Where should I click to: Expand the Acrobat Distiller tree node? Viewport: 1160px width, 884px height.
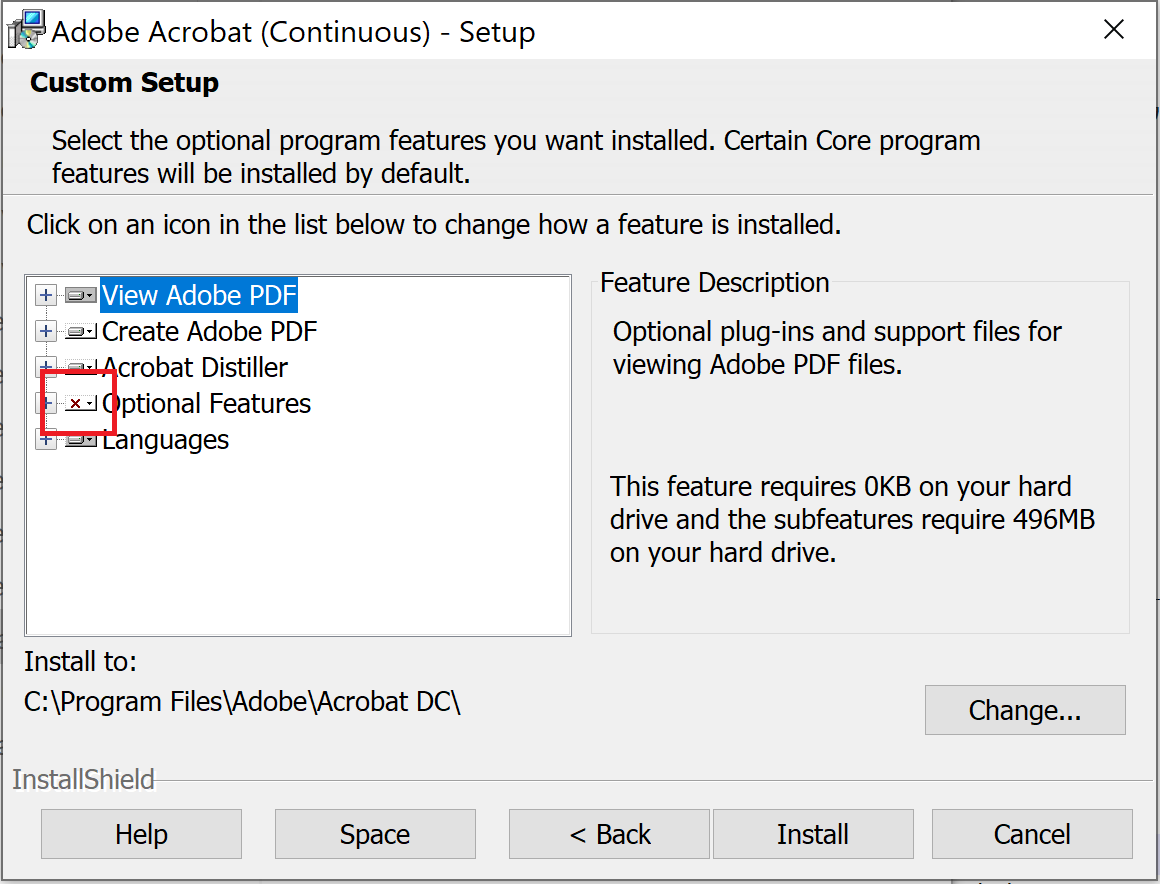[45, 367]
